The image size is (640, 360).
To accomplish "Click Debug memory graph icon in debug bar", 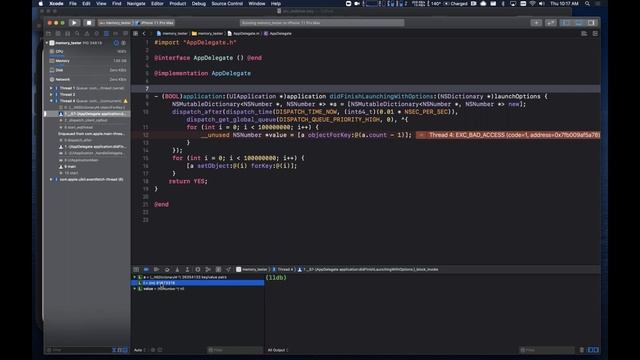I will [208, 269].
